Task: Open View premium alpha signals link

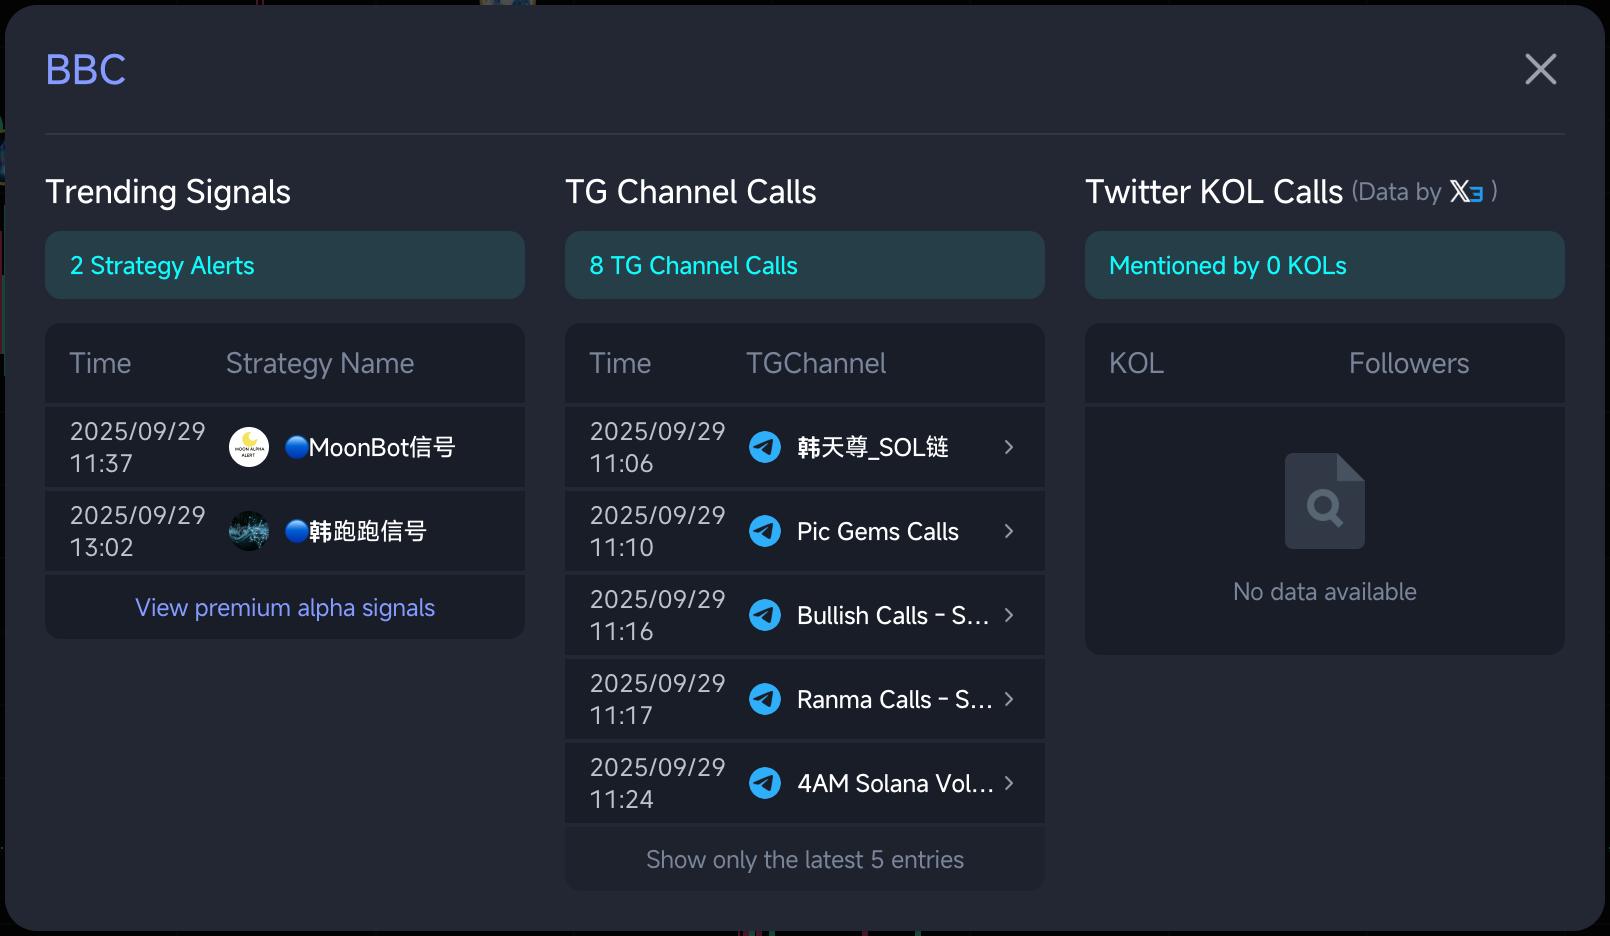Action: (285, 608)
